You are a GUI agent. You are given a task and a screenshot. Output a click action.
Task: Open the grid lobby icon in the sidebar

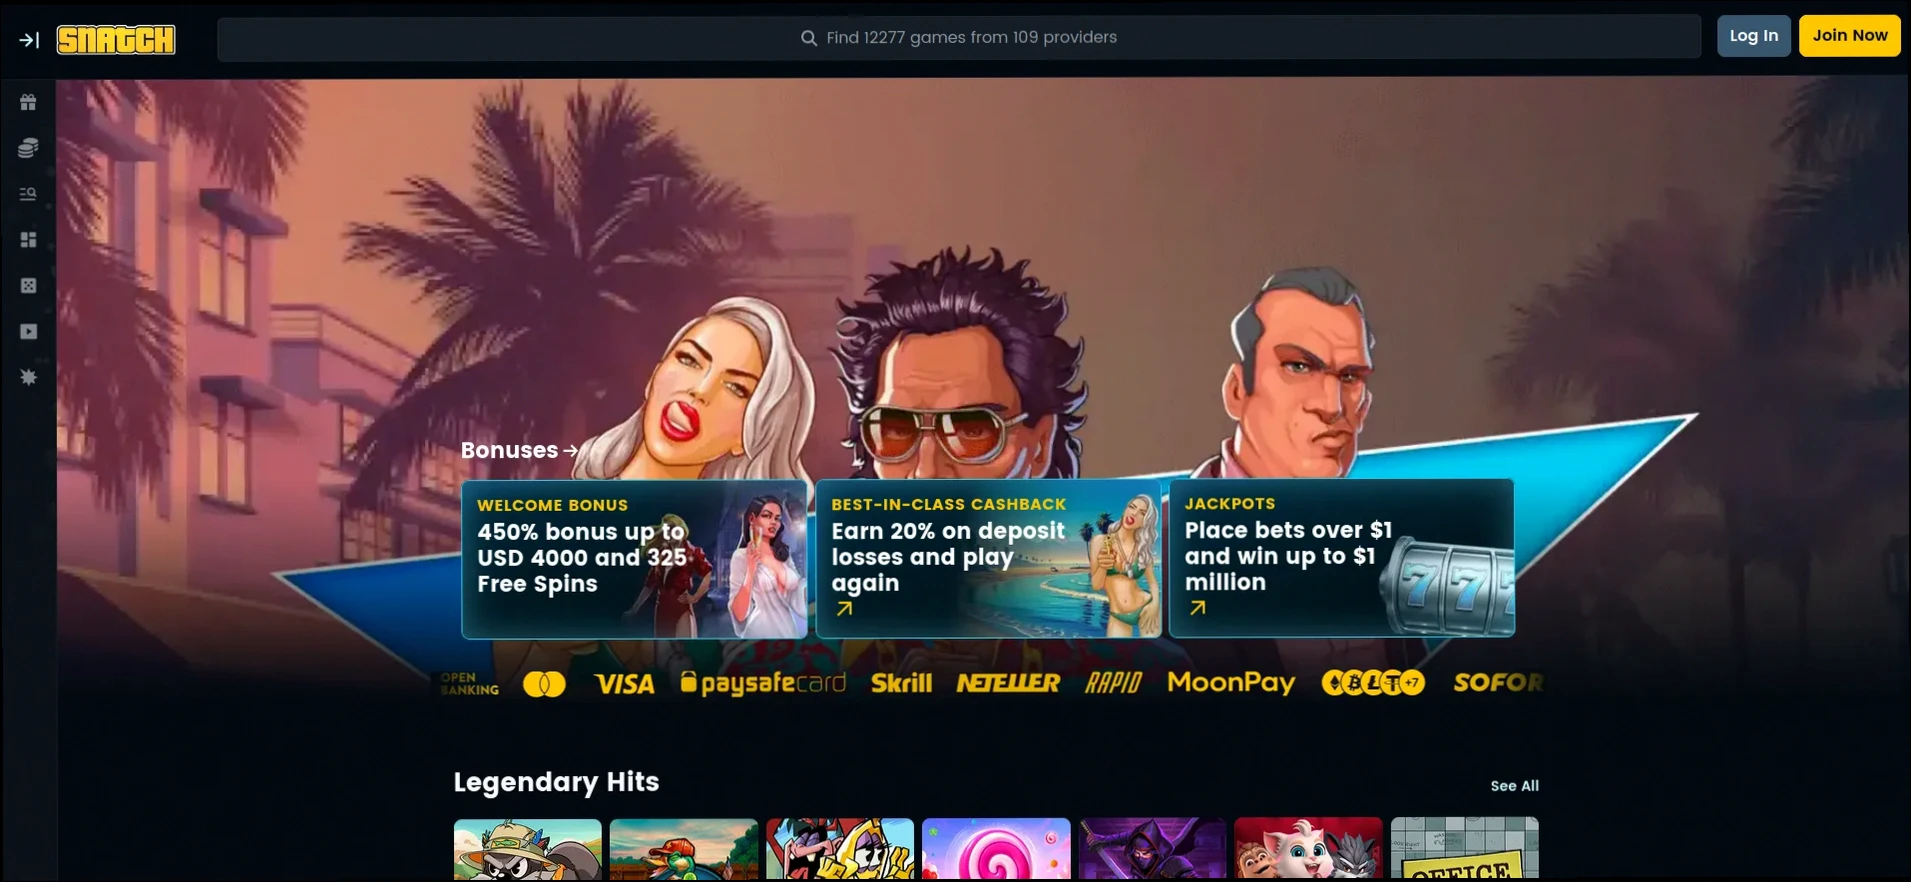(28, 240)
